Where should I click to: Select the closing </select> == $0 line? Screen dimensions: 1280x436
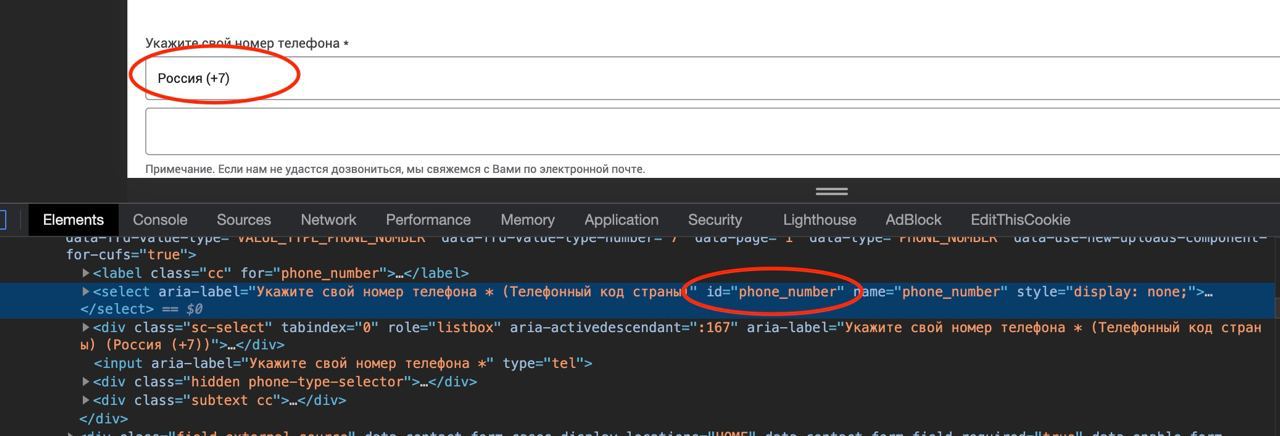(141, 309)
